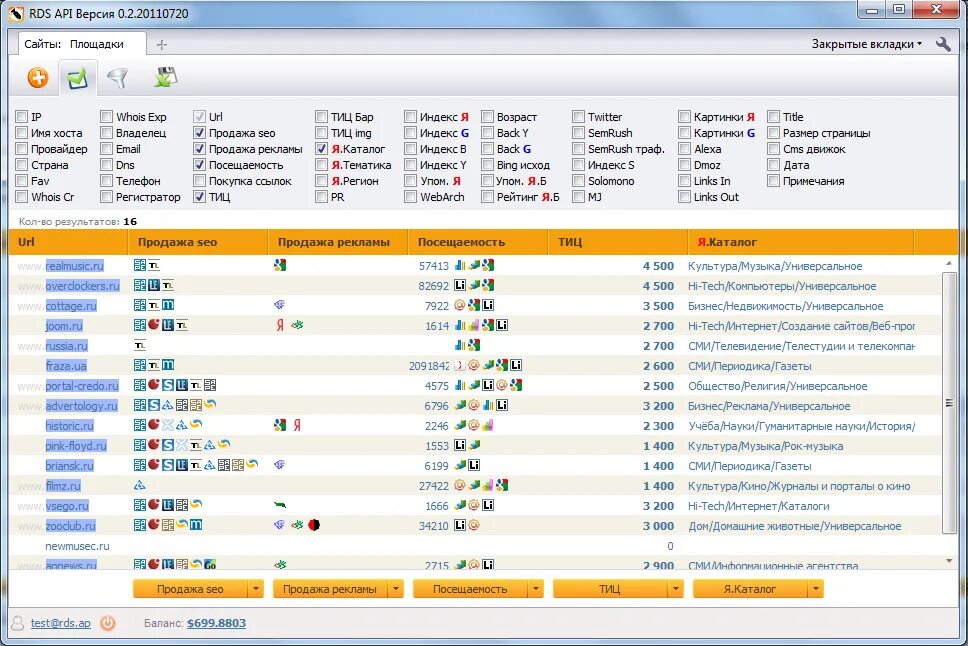Sort by the Я.Каталог column header
Image resolution: width=968 pixels, height=646 pixels.
tap(800, 242)
